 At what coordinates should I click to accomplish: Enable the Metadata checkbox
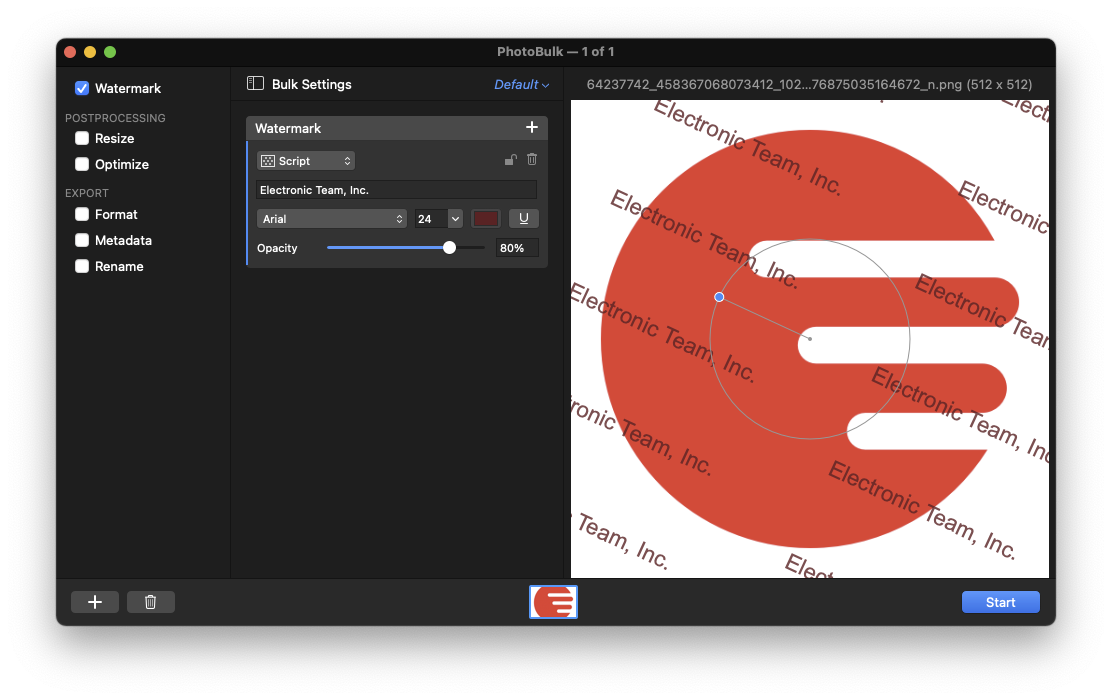click(x=82, y=240)
